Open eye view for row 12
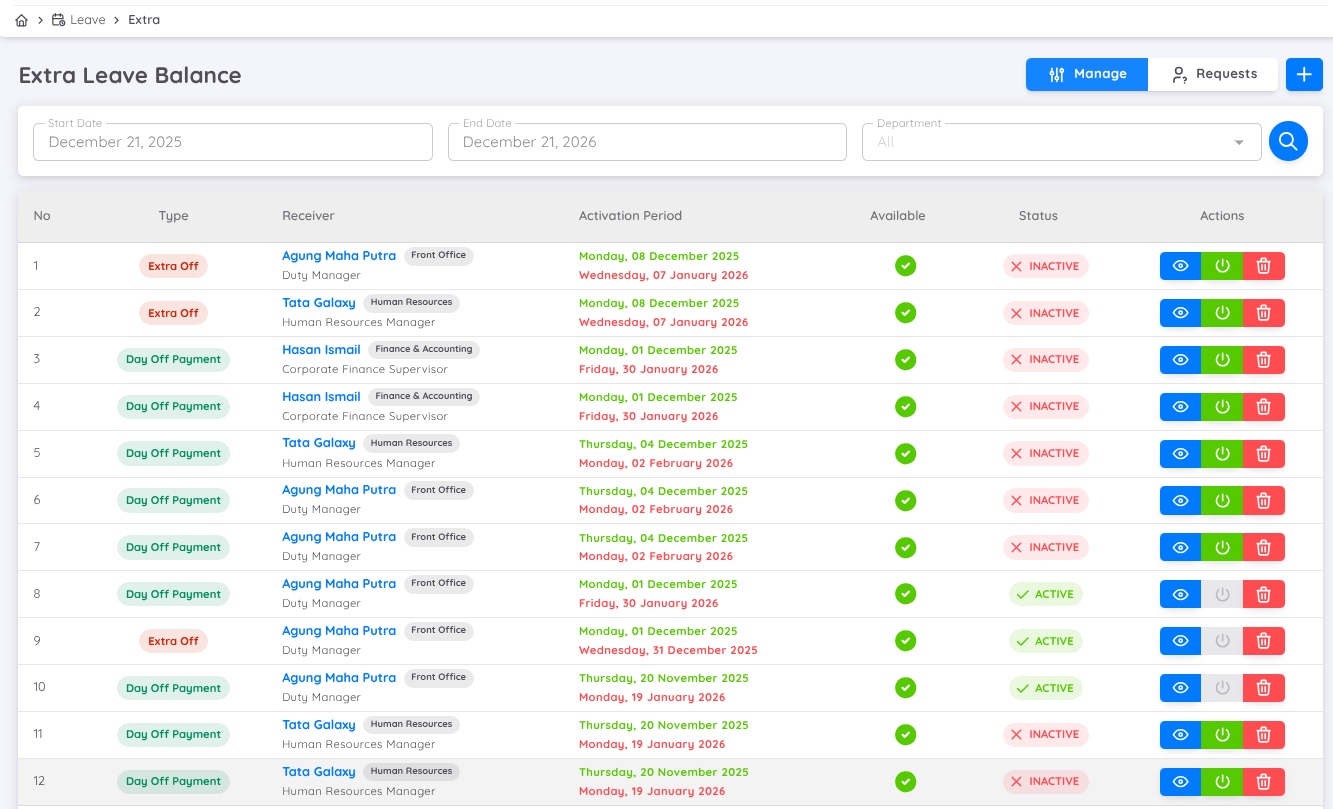 tap(1180, 782)
